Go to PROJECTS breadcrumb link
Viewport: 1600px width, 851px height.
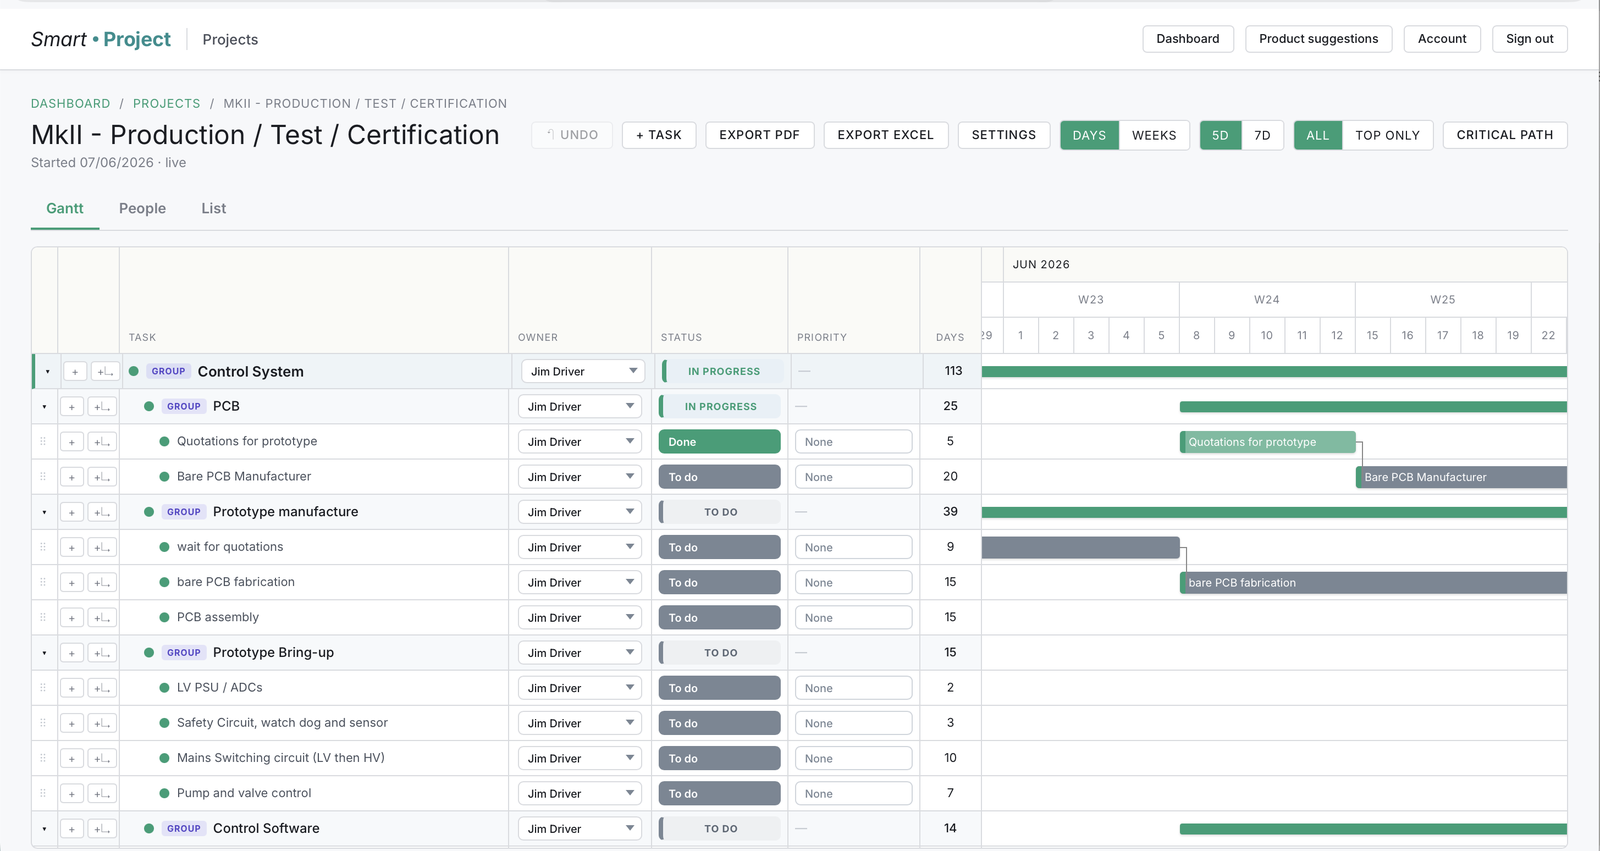(167, 103)
